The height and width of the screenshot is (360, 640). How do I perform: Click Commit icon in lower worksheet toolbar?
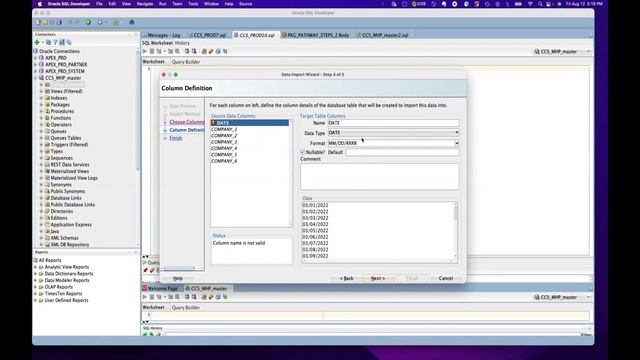point(187,297)
